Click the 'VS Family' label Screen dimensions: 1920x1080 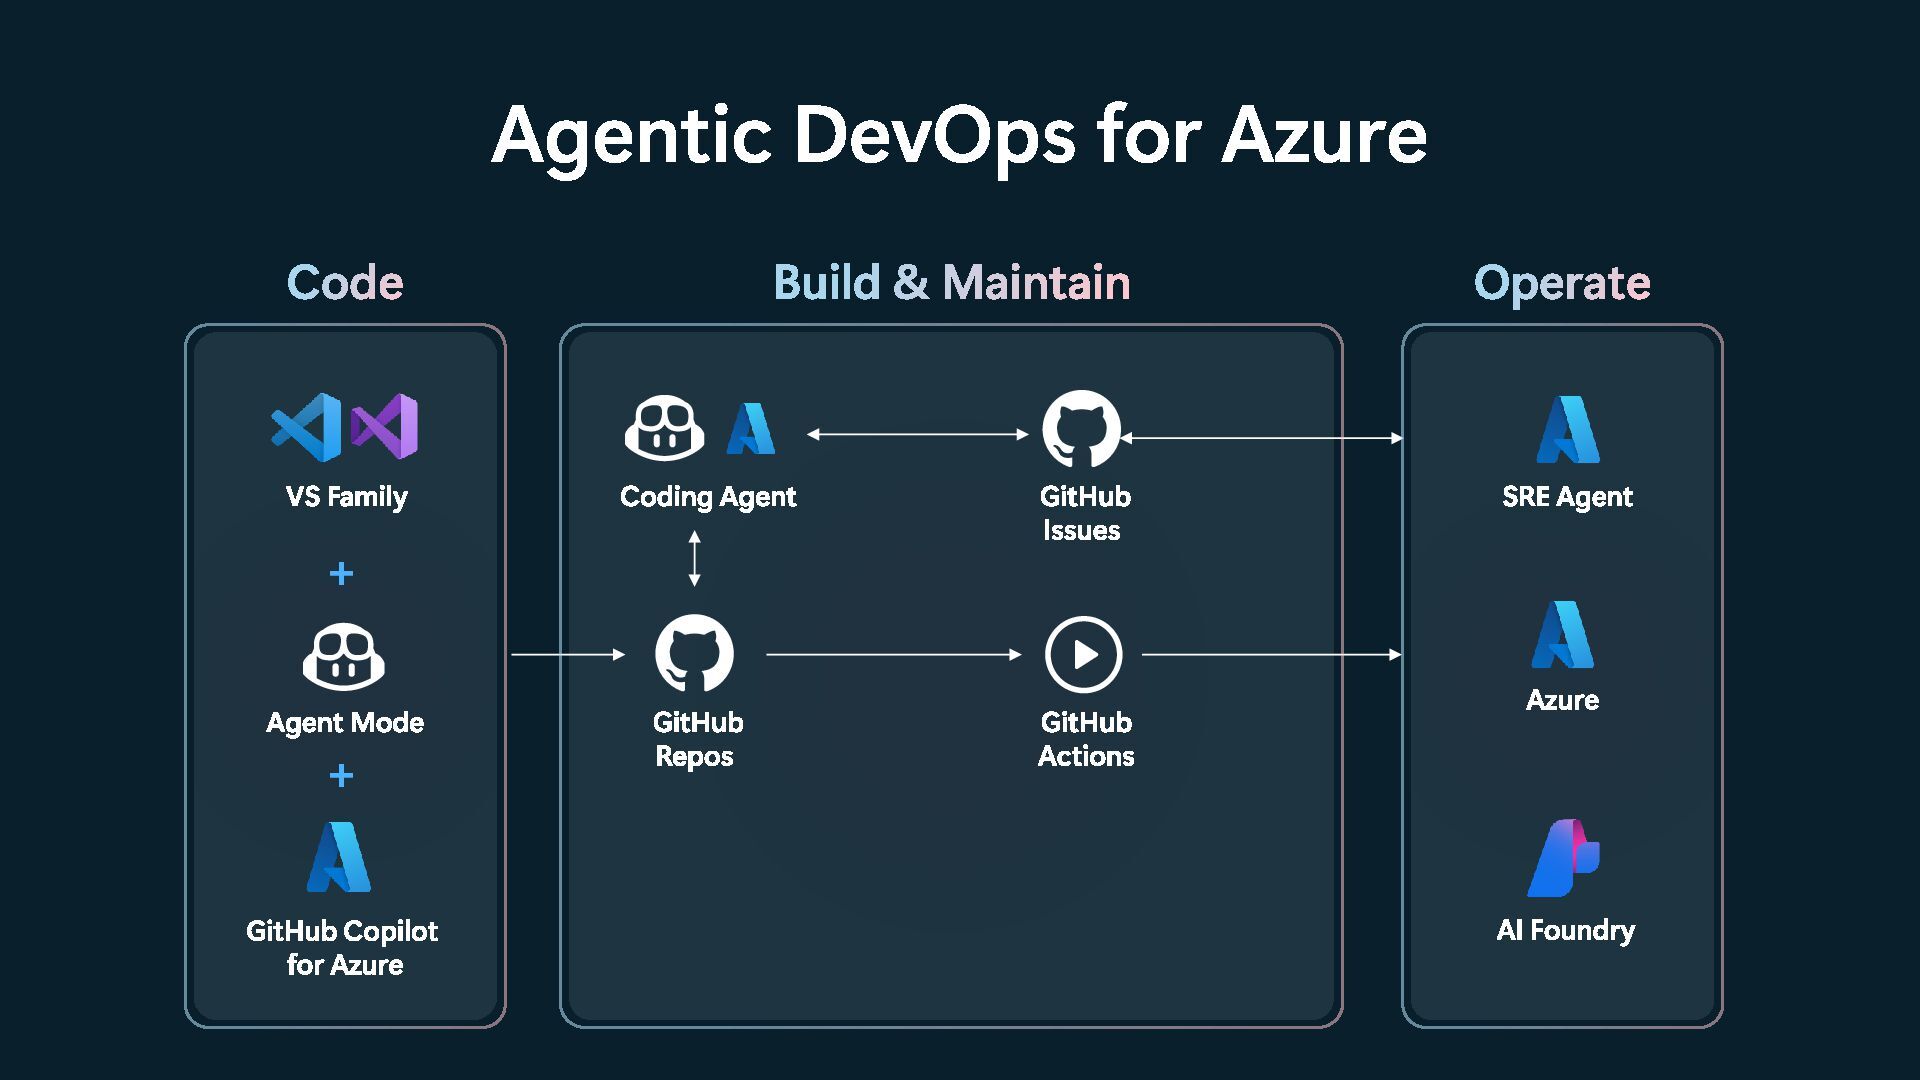pyautogui.click(x=346, y=497)
